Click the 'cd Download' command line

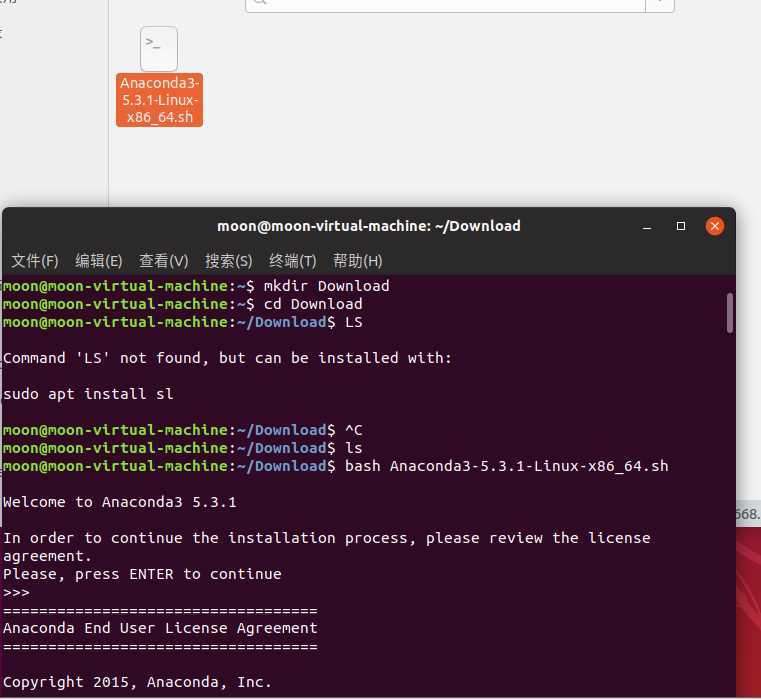click(182, 304)
